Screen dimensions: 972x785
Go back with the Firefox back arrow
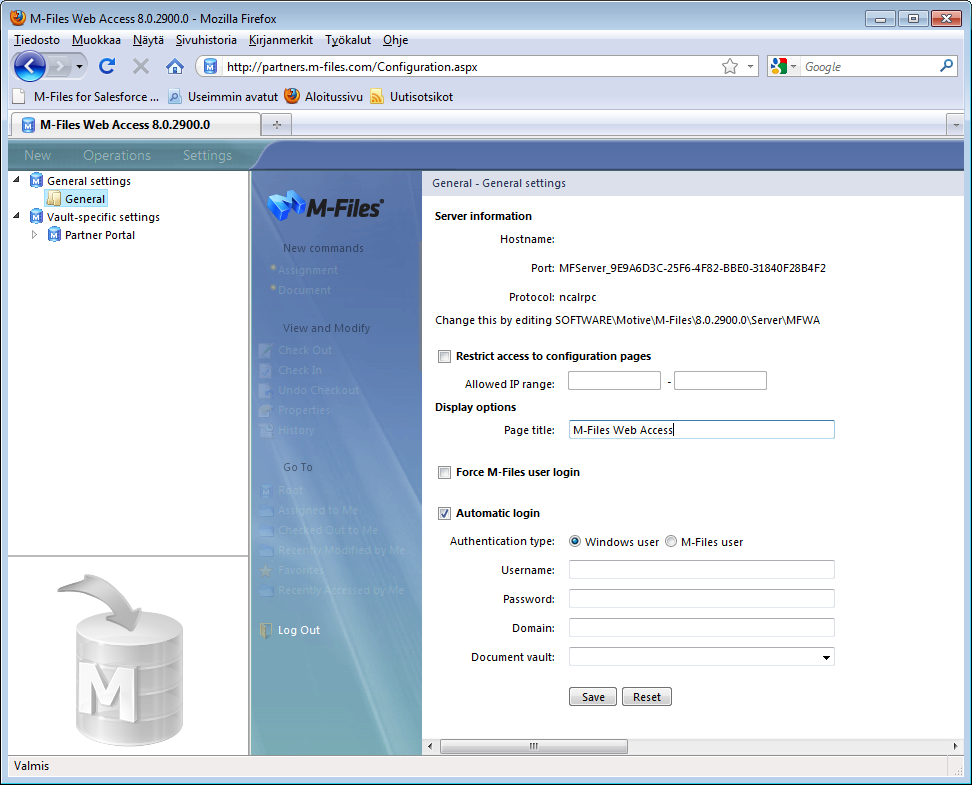pyautogui.click(x=29, y=66)
